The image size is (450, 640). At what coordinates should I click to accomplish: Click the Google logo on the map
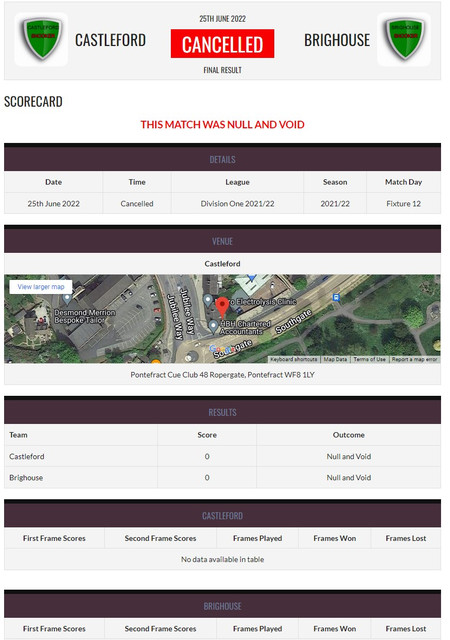point(223,349)
